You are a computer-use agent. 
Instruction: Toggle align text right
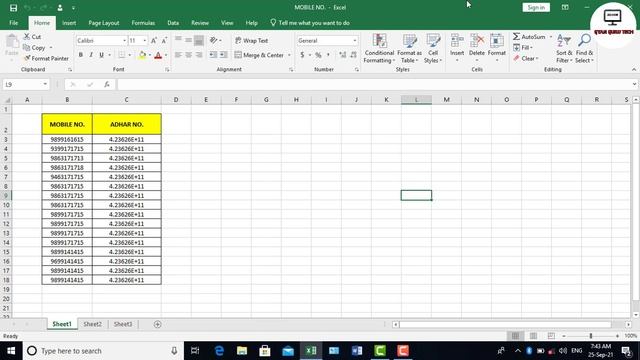199,55
